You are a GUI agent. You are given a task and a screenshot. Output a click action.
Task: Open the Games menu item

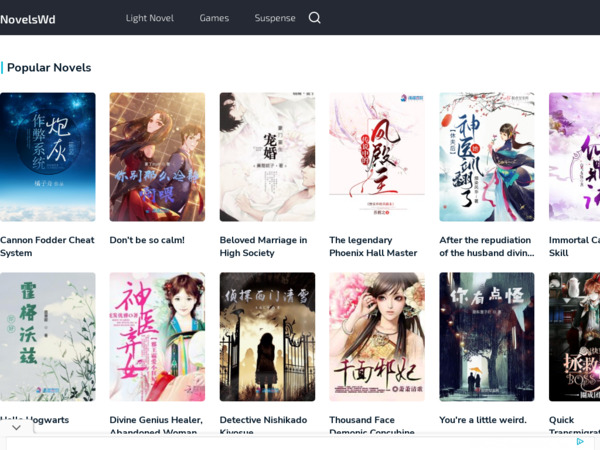click(x=214, y=18)
